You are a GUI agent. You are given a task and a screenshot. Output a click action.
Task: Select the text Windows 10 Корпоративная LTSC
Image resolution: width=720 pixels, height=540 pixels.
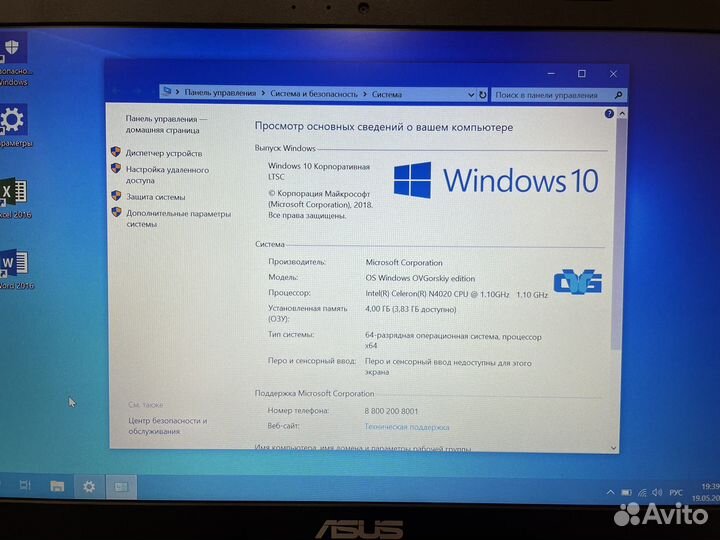[x=319, y=171]
